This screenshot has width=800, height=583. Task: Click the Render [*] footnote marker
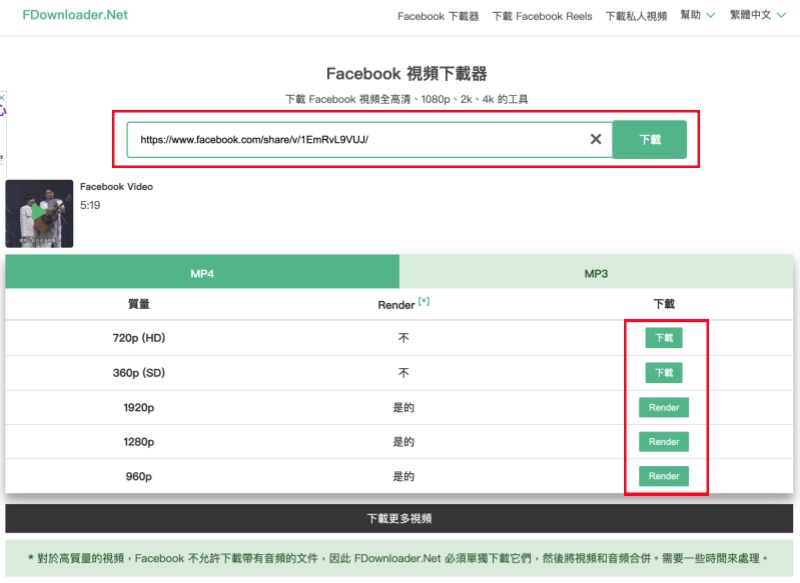423,301
